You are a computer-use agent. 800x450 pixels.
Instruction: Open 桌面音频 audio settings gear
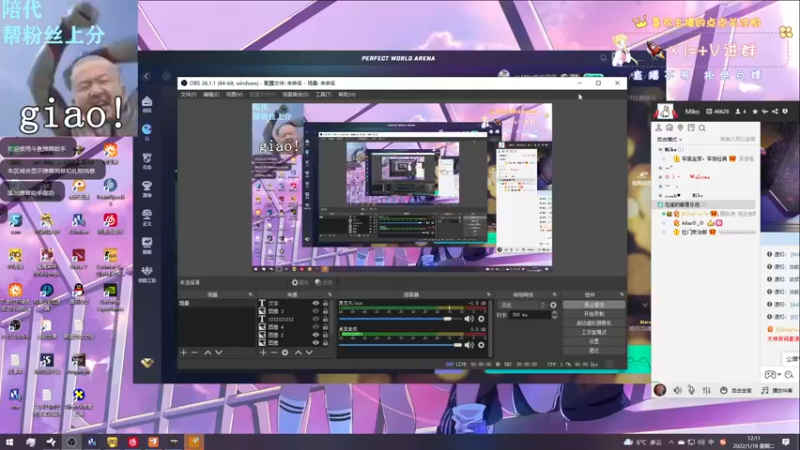[481, 345]
